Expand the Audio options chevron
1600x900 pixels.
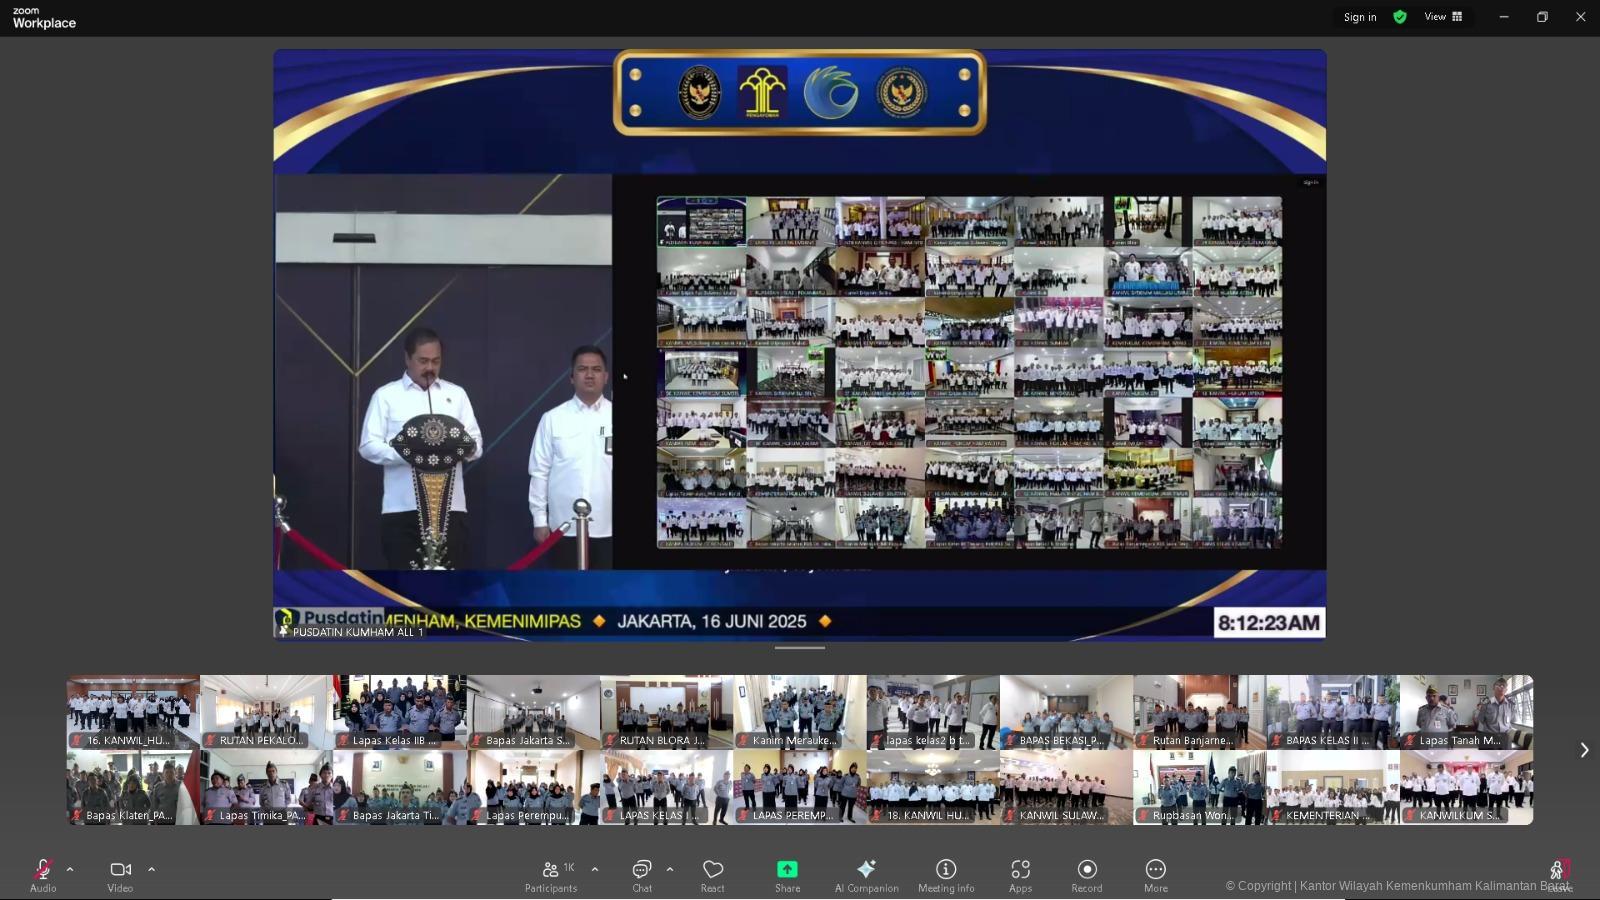coord(69,868)
